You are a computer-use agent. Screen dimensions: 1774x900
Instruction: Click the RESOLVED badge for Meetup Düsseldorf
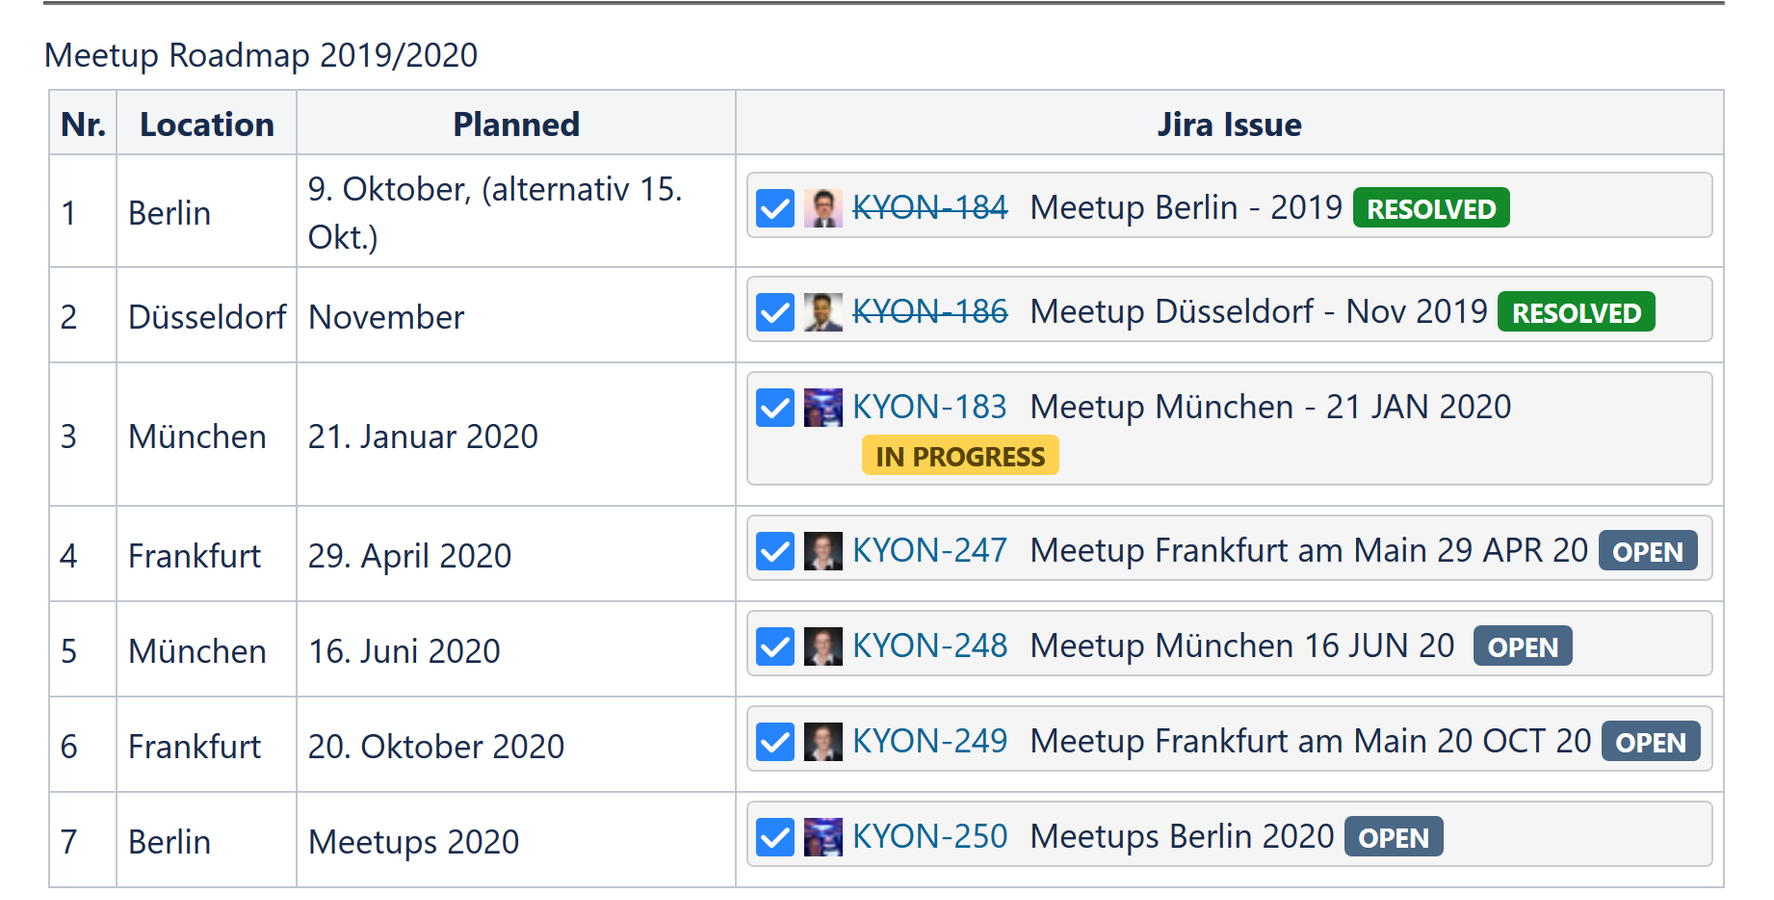coord(1576,312)
